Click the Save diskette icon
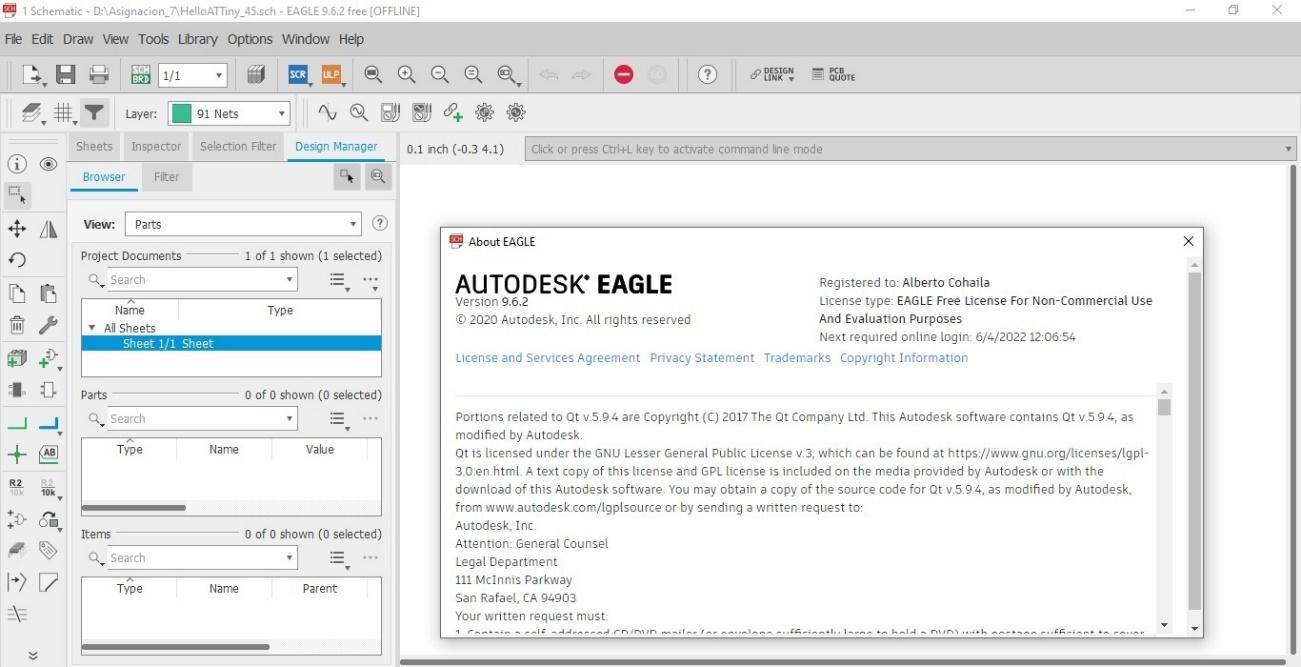This screenshot has height=667, width=1301. click(x=65, y=75)
